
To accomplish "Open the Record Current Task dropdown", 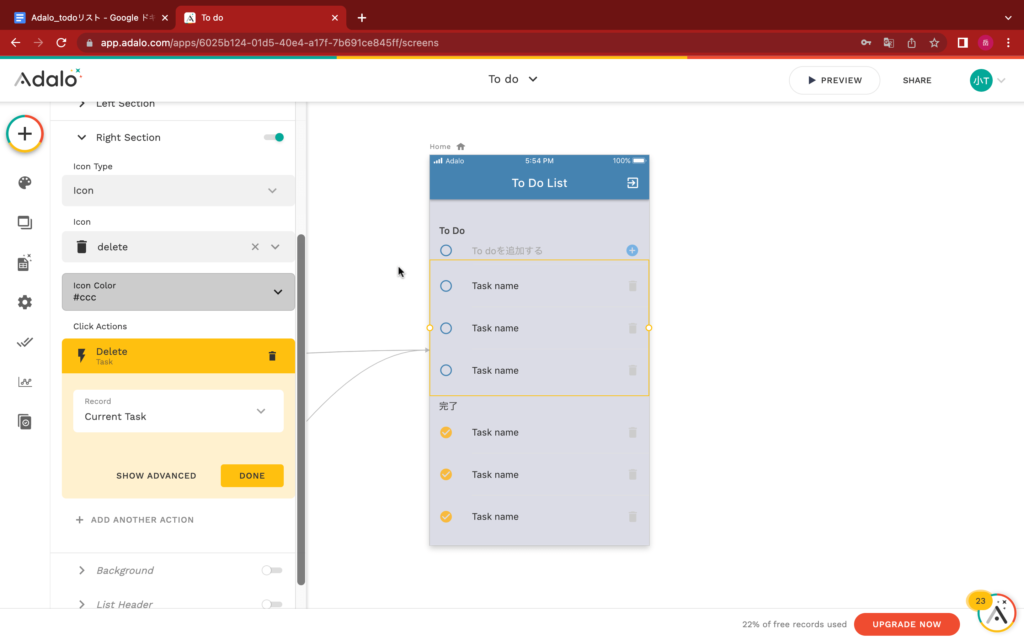I will pos(178,411).
